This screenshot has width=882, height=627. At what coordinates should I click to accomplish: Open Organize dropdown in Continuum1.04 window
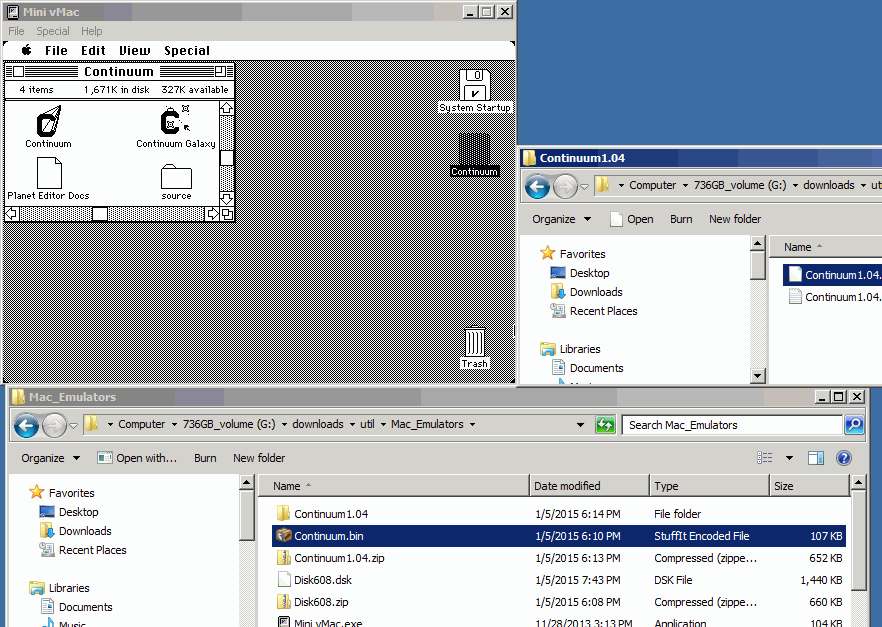coord(561,219)
